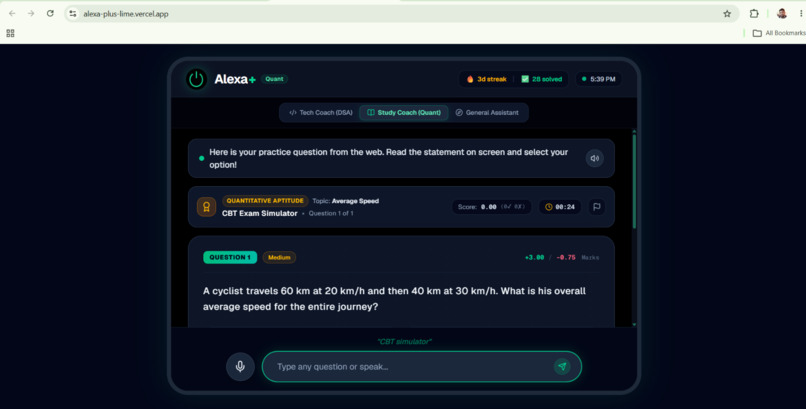Select the Study Coach (Quant) tab
806x409 pixels.
(x=404, y=113)
